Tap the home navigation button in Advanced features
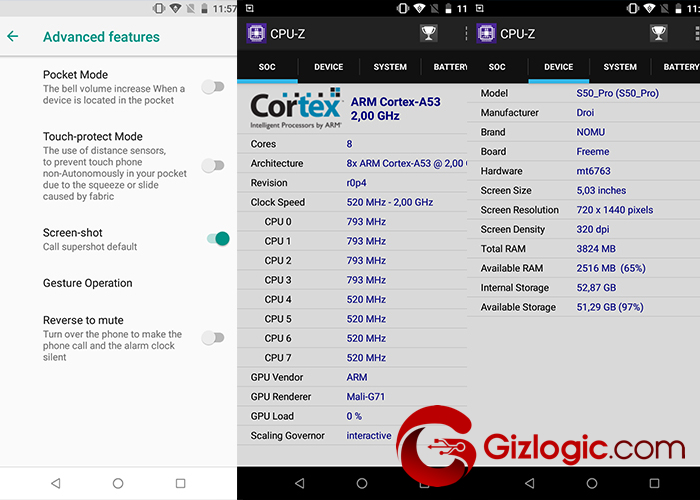This screenshot has height=500, width=700. (x=118, y=483)
